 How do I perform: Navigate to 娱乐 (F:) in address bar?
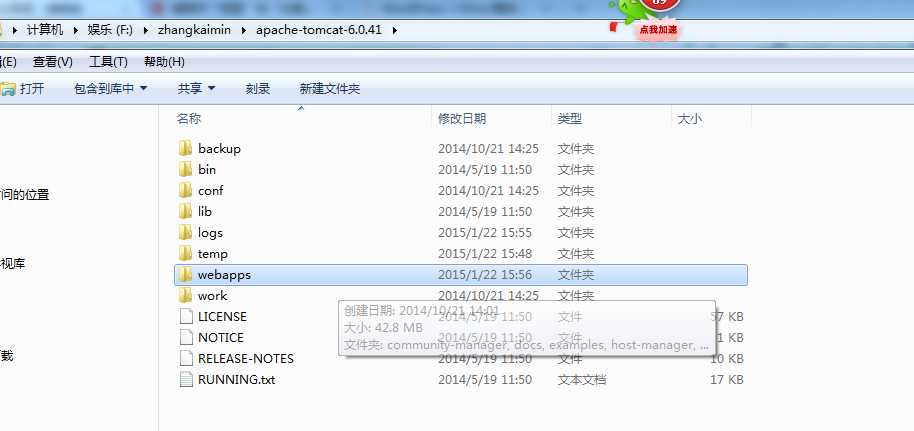pos(110,30)
